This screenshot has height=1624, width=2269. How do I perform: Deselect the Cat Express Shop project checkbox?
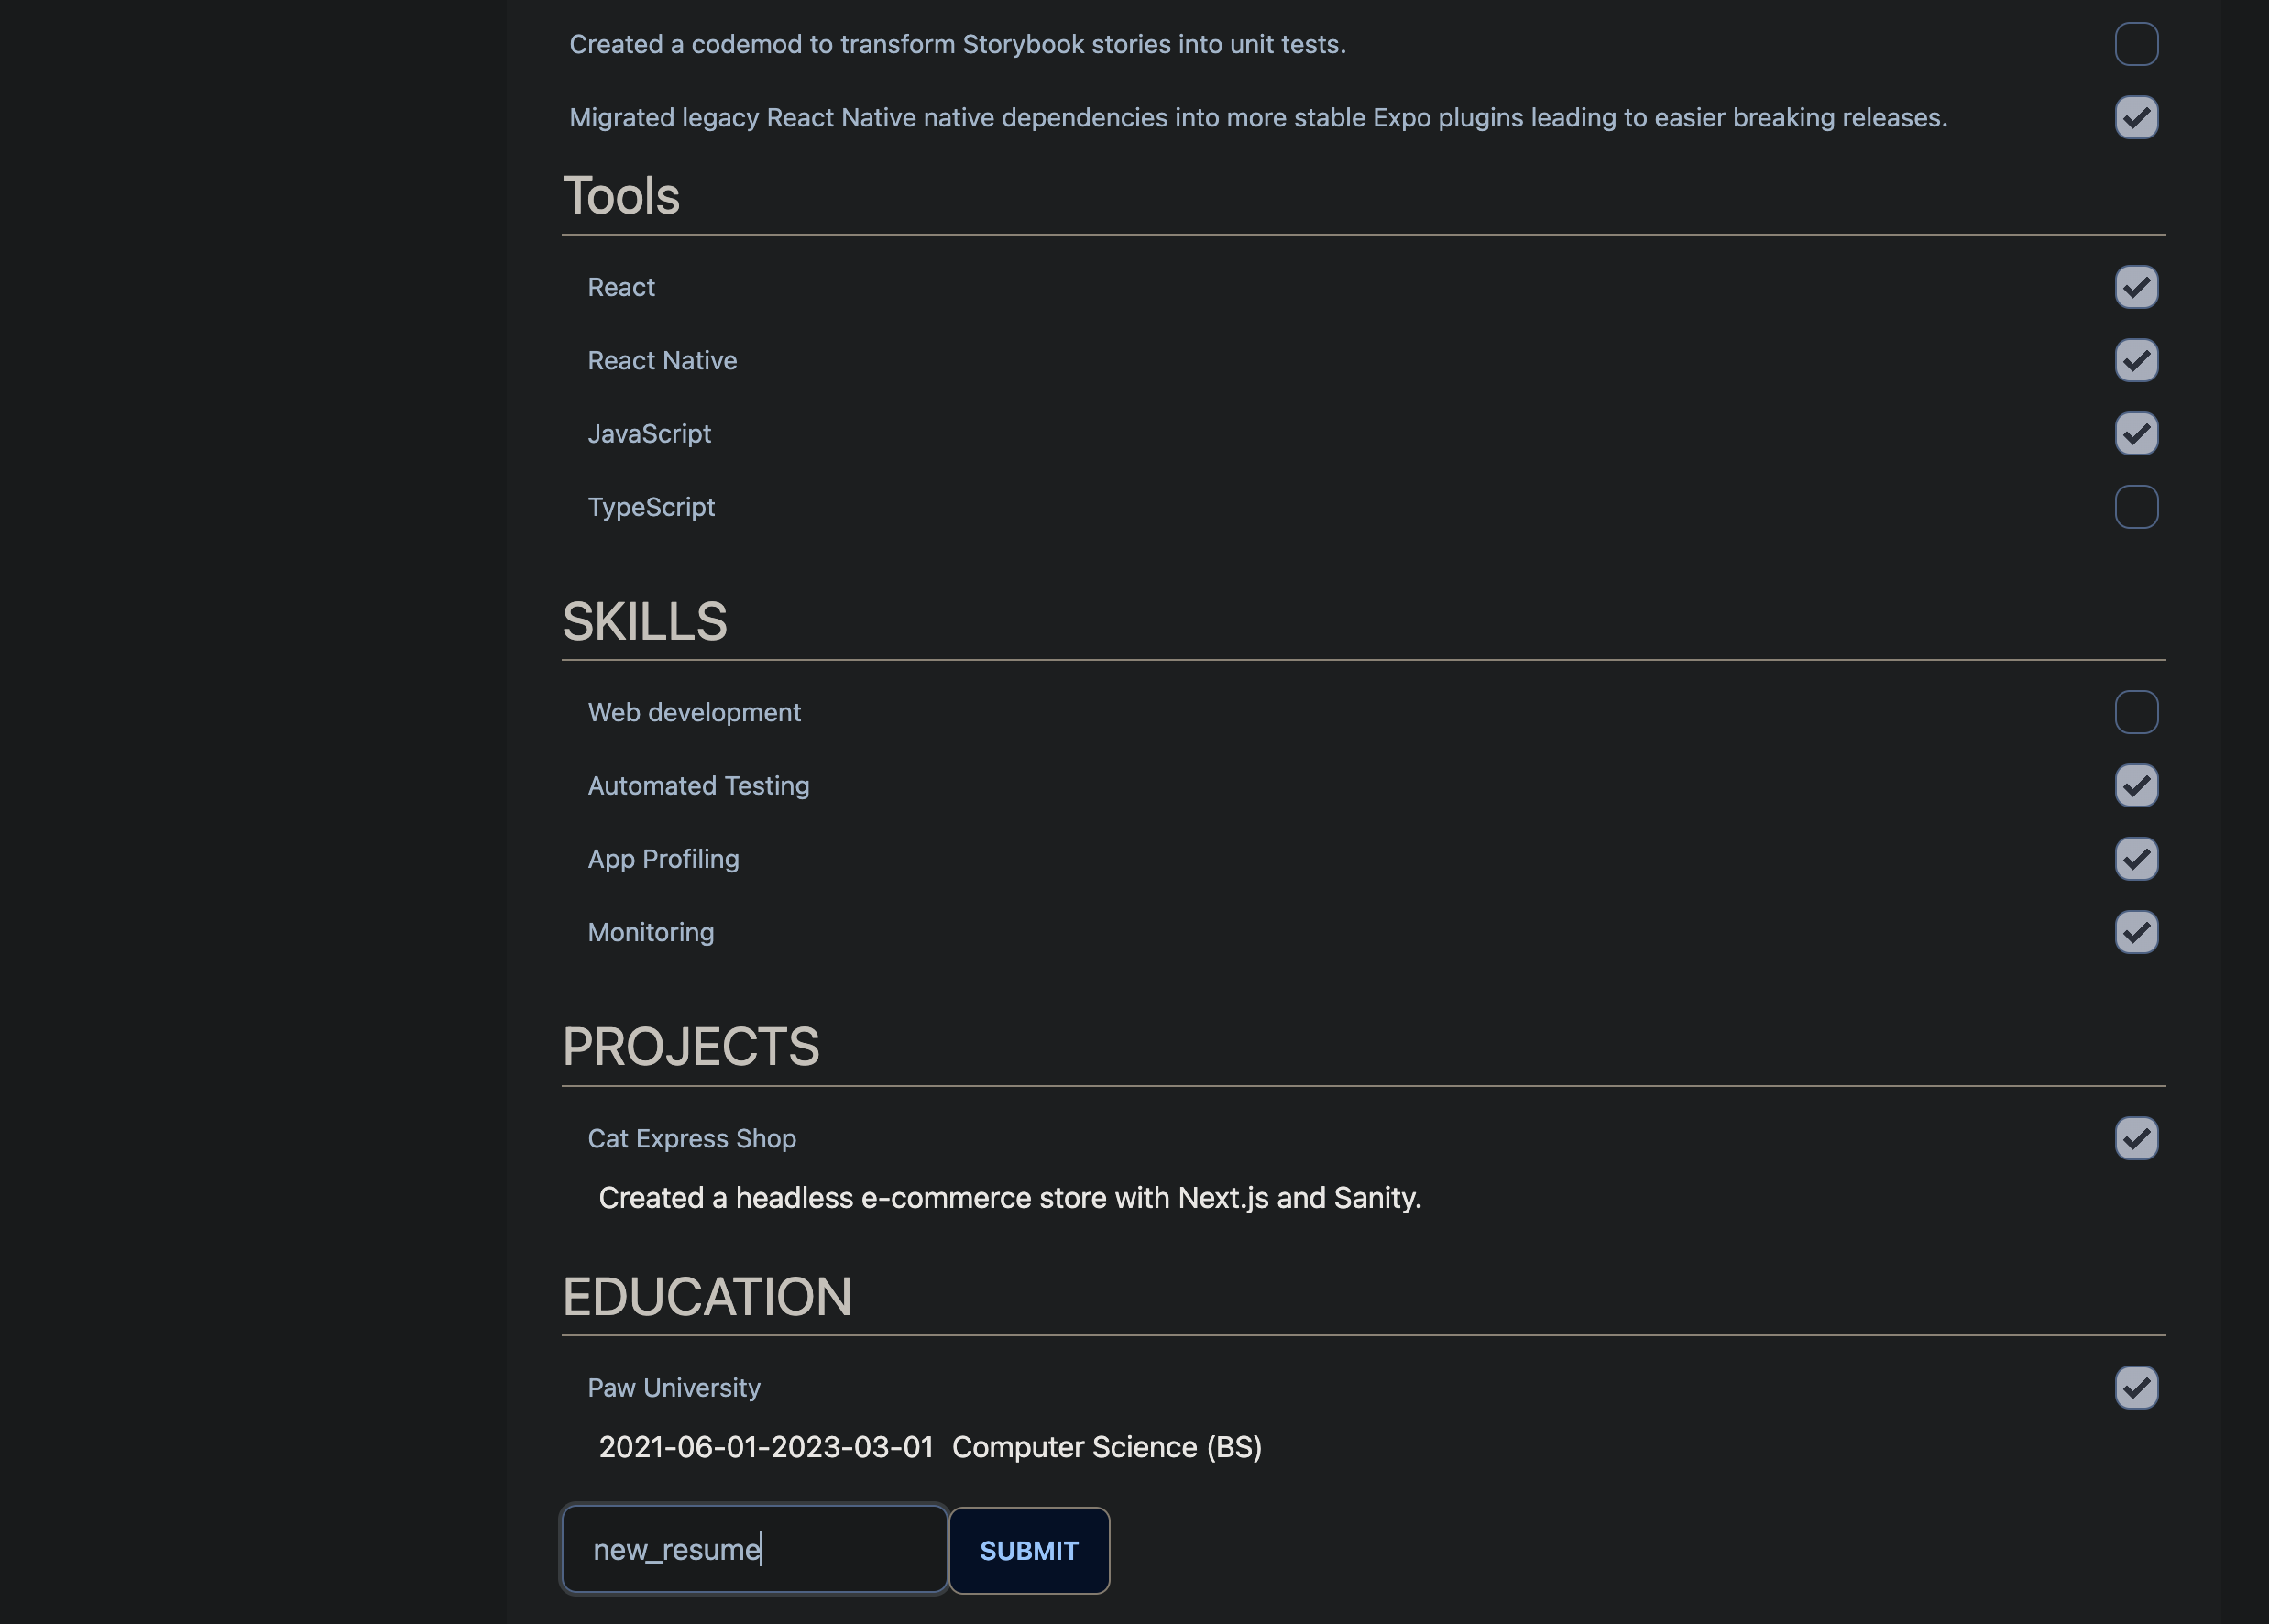pyautogui.click(x=2136, y=1138)
